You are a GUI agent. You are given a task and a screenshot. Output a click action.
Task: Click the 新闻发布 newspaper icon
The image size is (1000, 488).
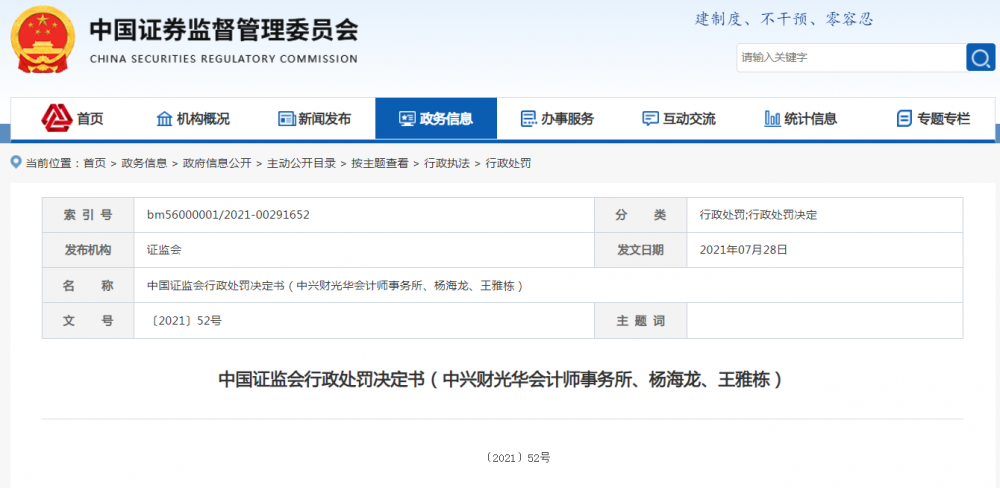coord(286,119)
